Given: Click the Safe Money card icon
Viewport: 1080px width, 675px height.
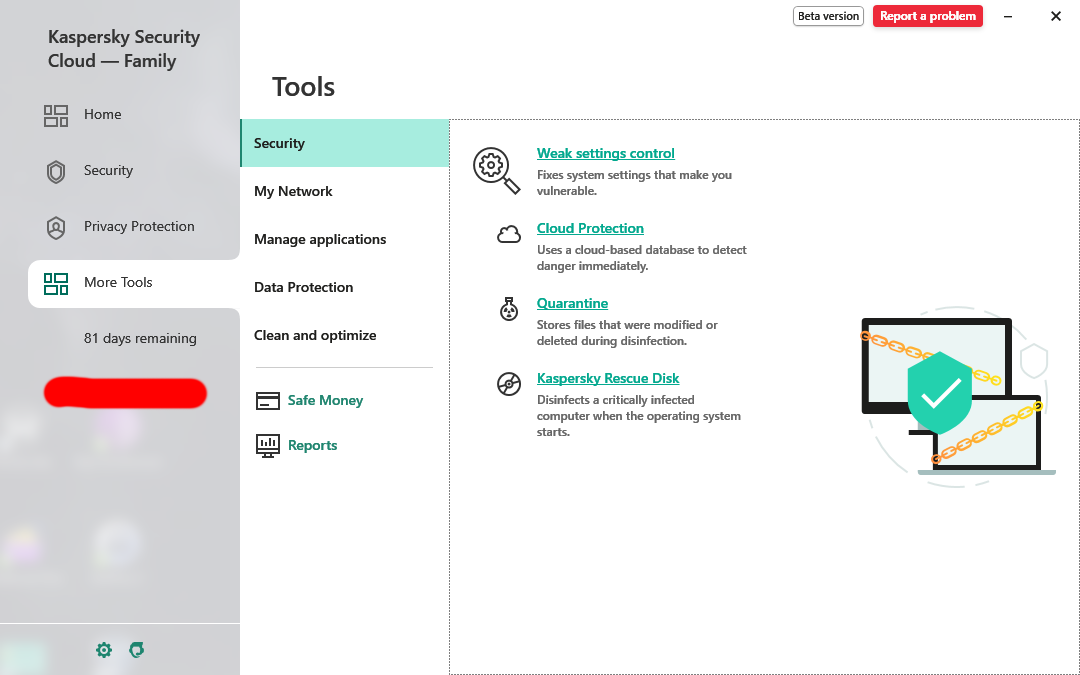Looking at the screenshot, I should 268,401.
